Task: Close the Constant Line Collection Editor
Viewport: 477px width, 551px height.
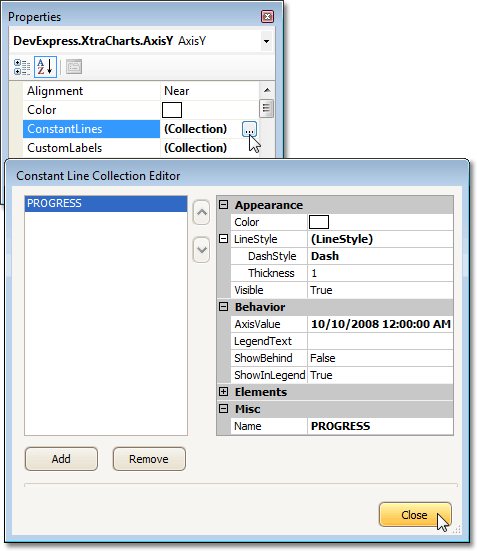Action: click(415, 515)
